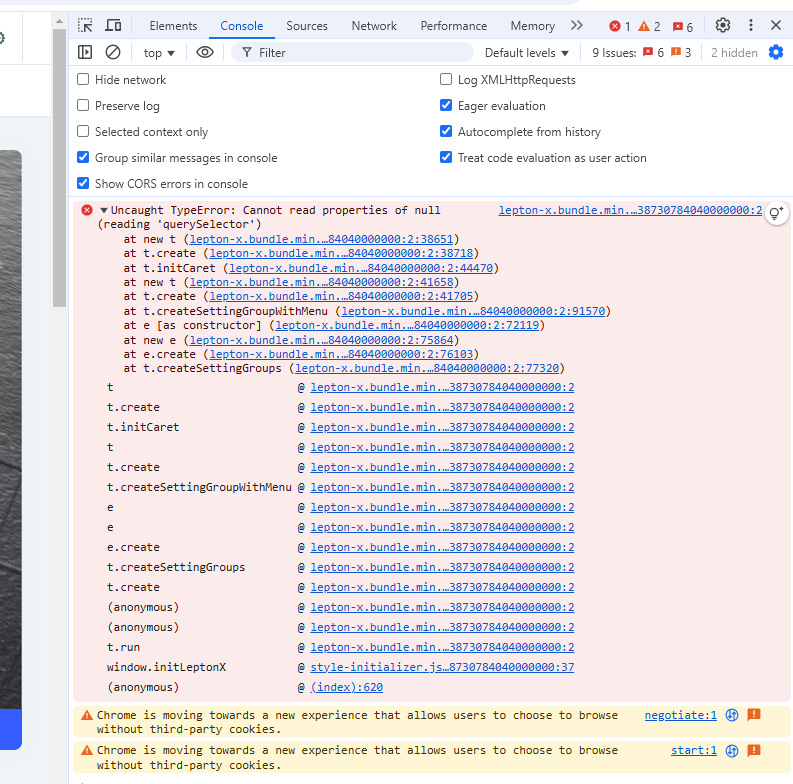
Task: Enable the Hide network checkbox
Action: [84, 80]
